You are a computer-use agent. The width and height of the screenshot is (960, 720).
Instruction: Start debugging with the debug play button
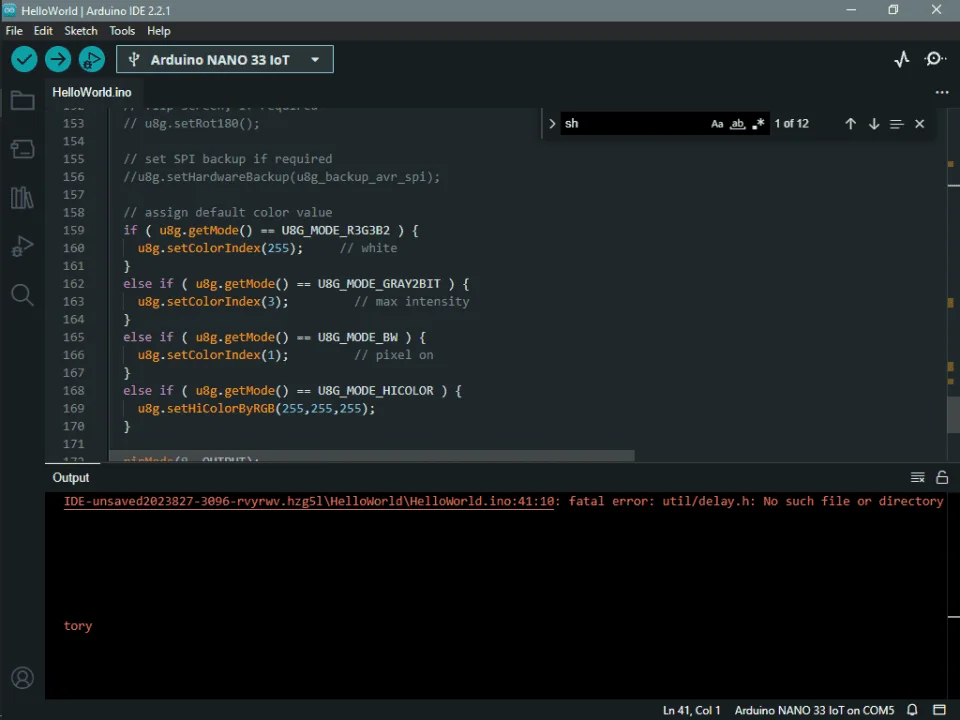(x=92, y=59)
